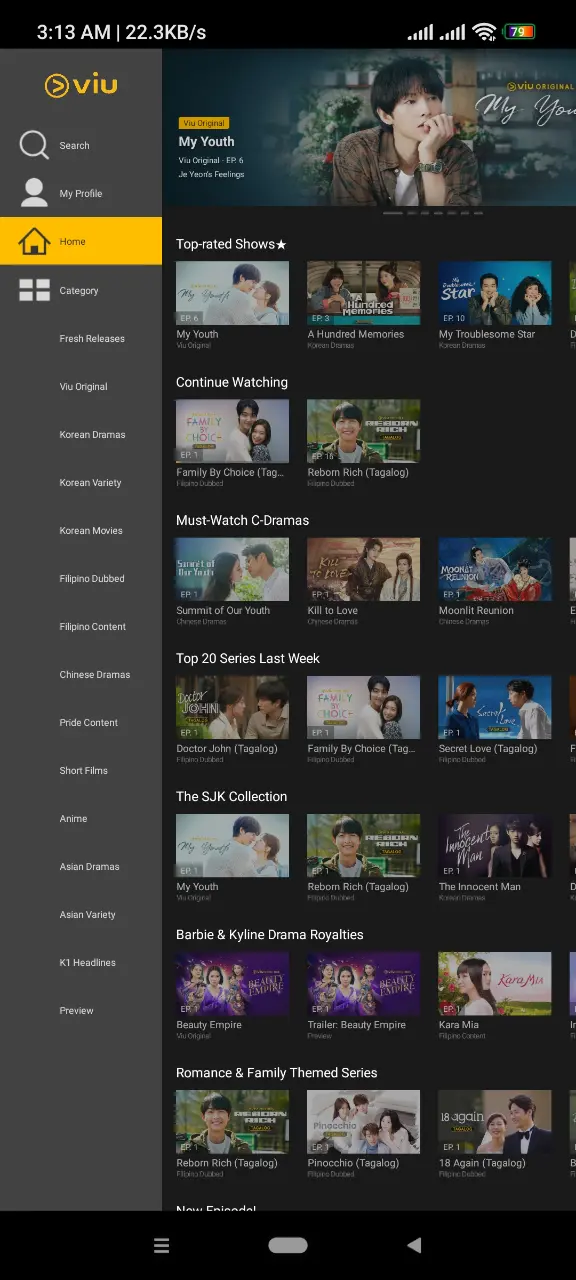Screen dimensions: 576x1280
Task: Tap Android recent apps icon
Action: coord(161,1245)
